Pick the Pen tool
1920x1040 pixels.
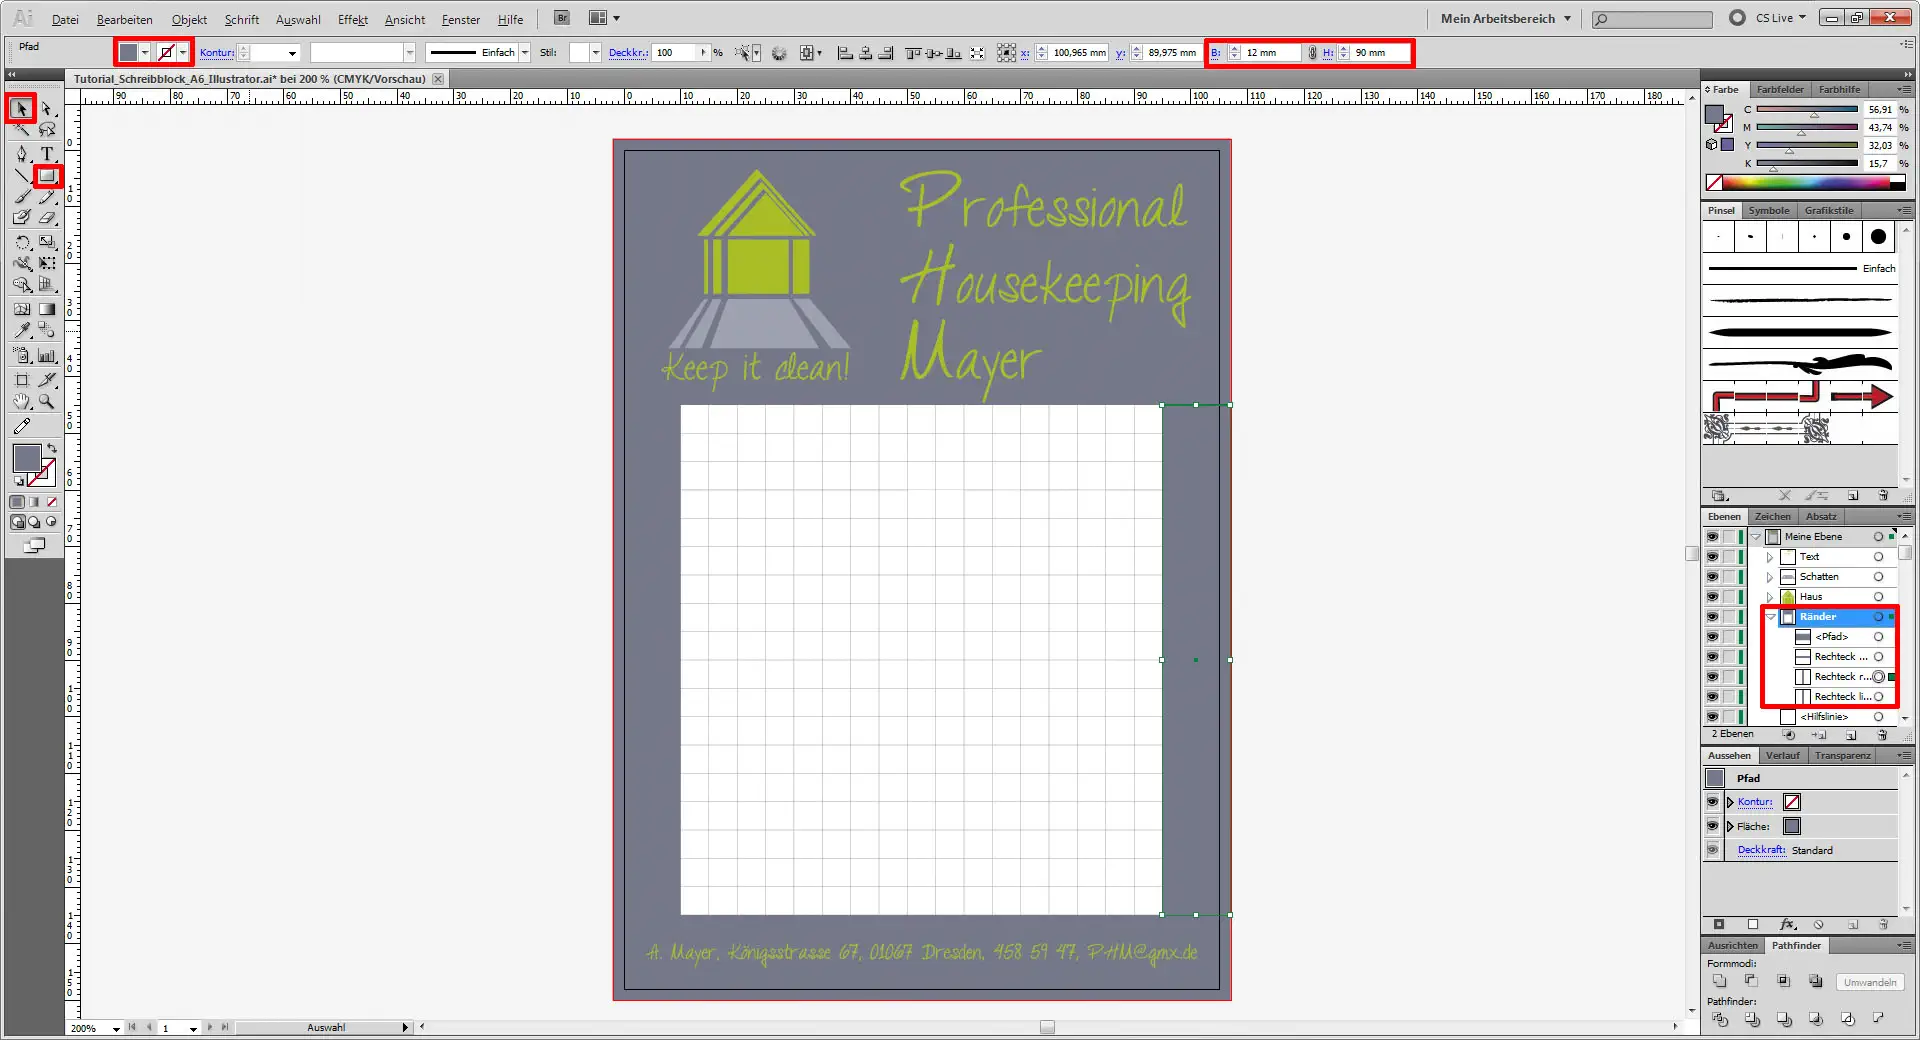pyautogui.click(x=22, y=153)
